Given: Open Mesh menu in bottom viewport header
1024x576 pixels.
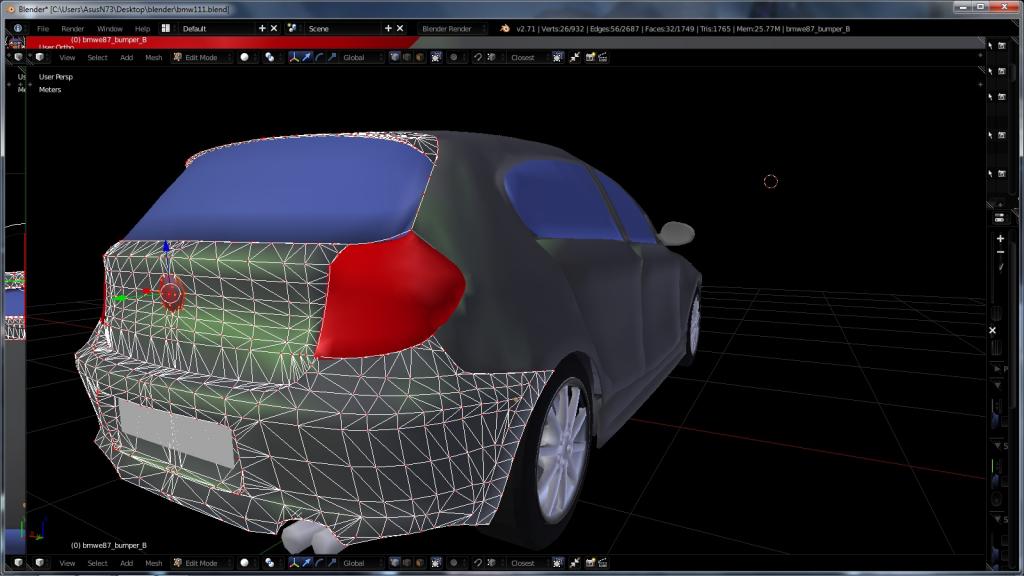Looking at the screenshot, I should pos(153,563).
